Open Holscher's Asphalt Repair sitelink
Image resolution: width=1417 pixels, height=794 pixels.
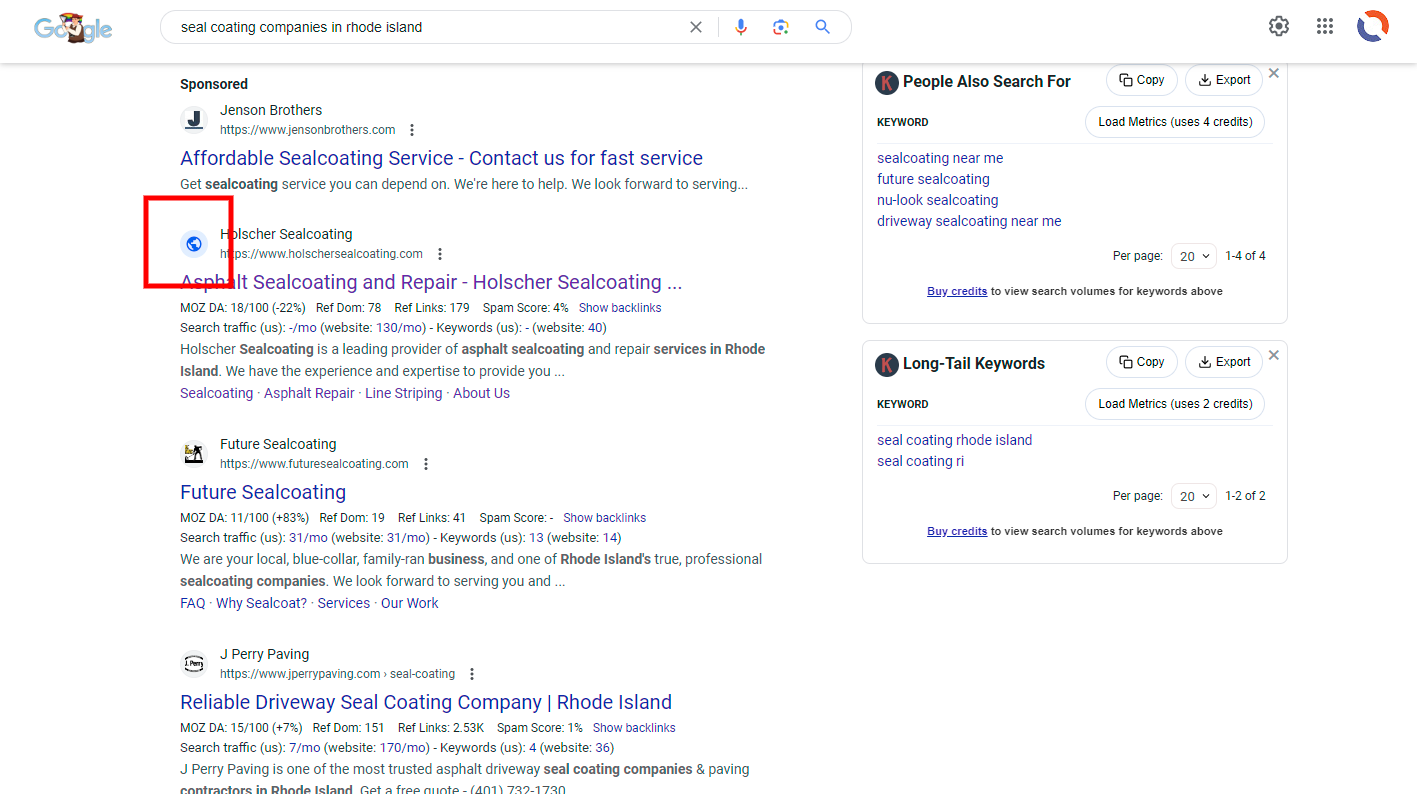click(x=309, y=393)
